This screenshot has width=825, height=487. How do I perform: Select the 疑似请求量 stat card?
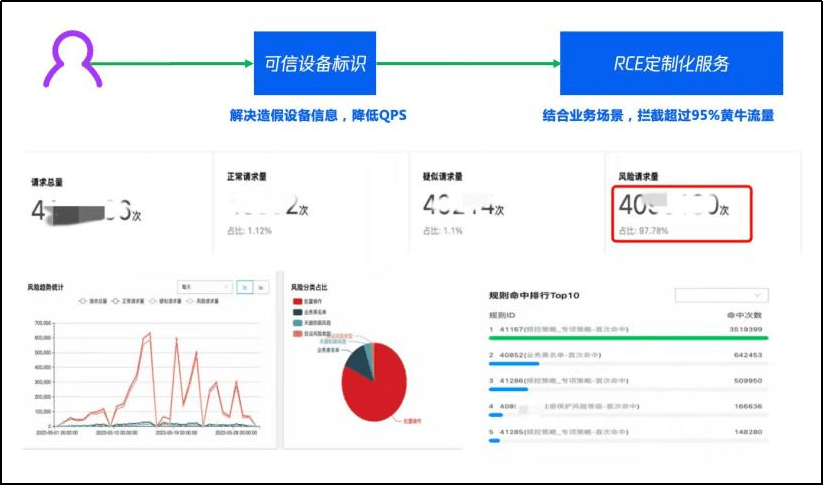(505, 205)
